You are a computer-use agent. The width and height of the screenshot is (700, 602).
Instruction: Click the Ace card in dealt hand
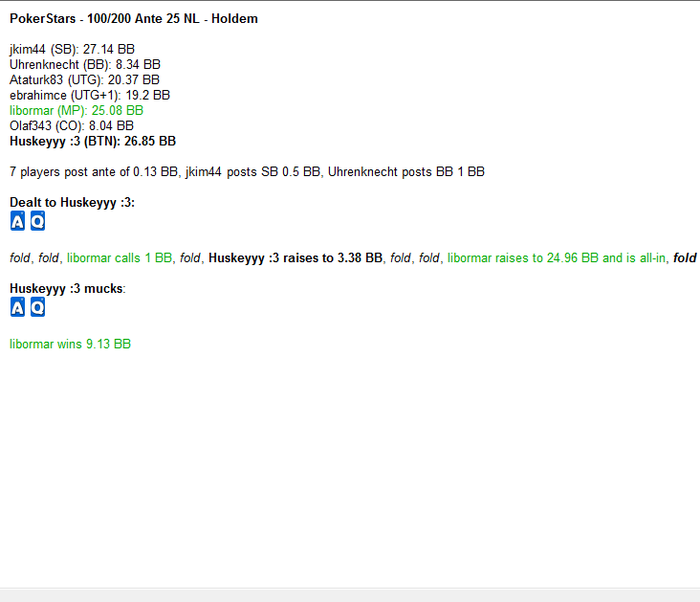point(17,221)
